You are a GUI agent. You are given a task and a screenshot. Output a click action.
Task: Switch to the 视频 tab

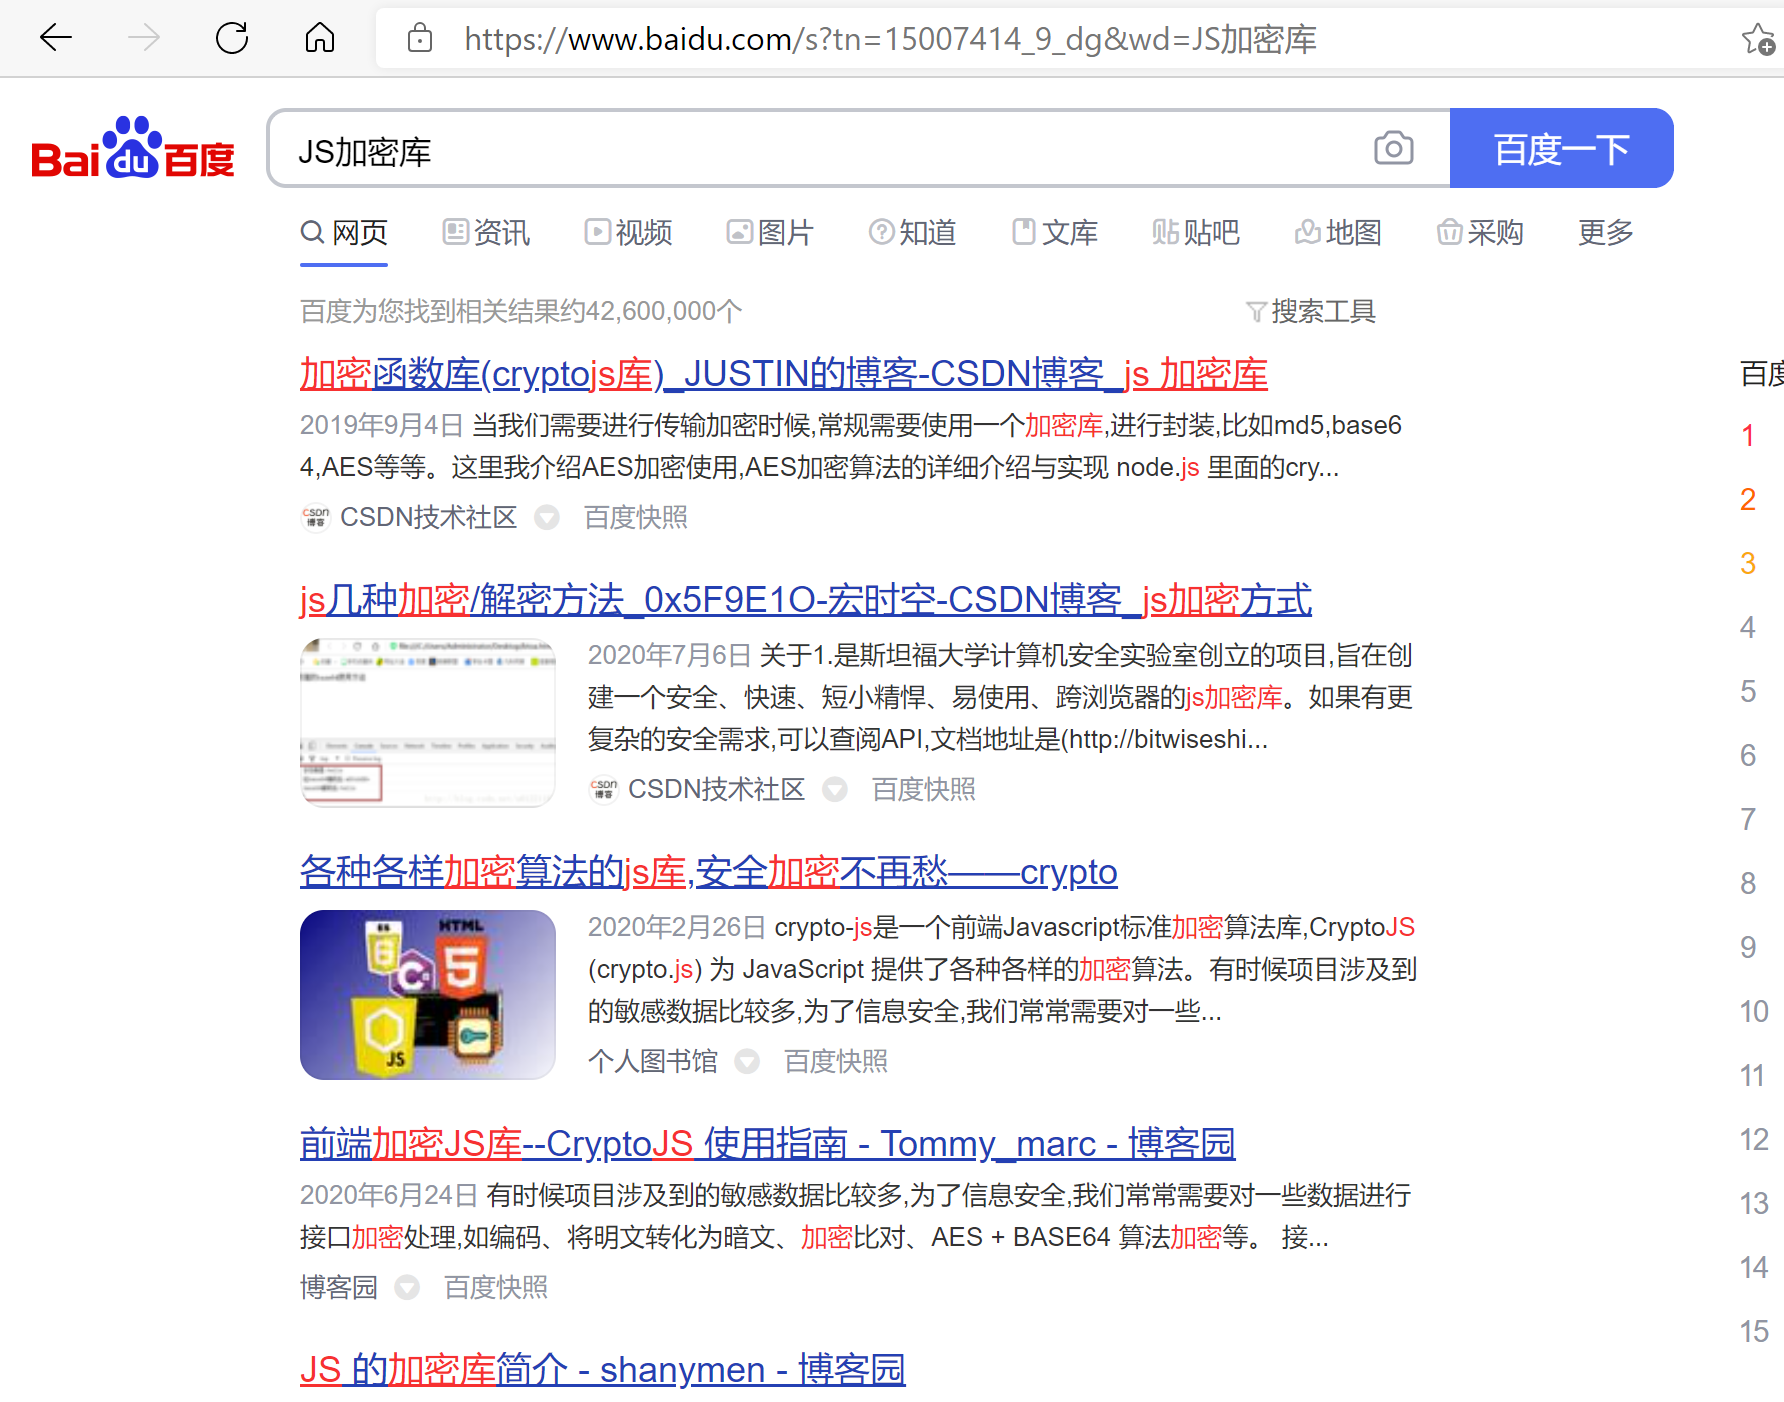click(x=628, y=232)
